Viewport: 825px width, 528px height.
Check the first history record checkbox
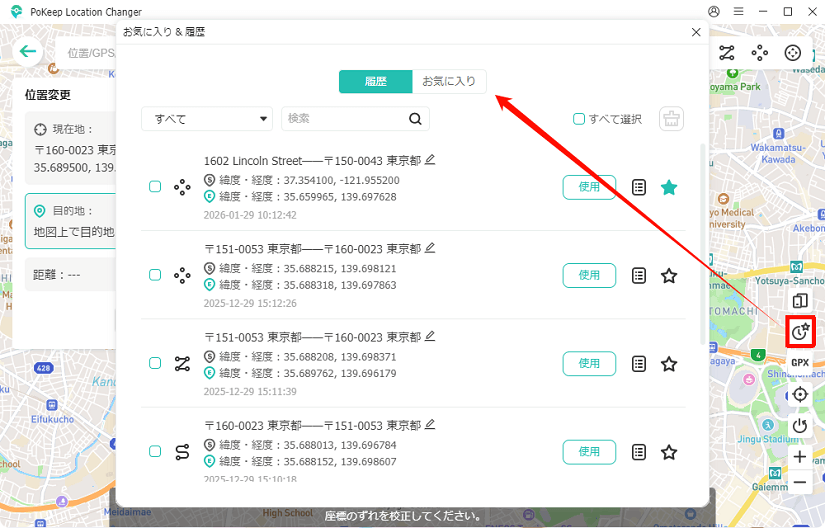[x=155, y=187]
